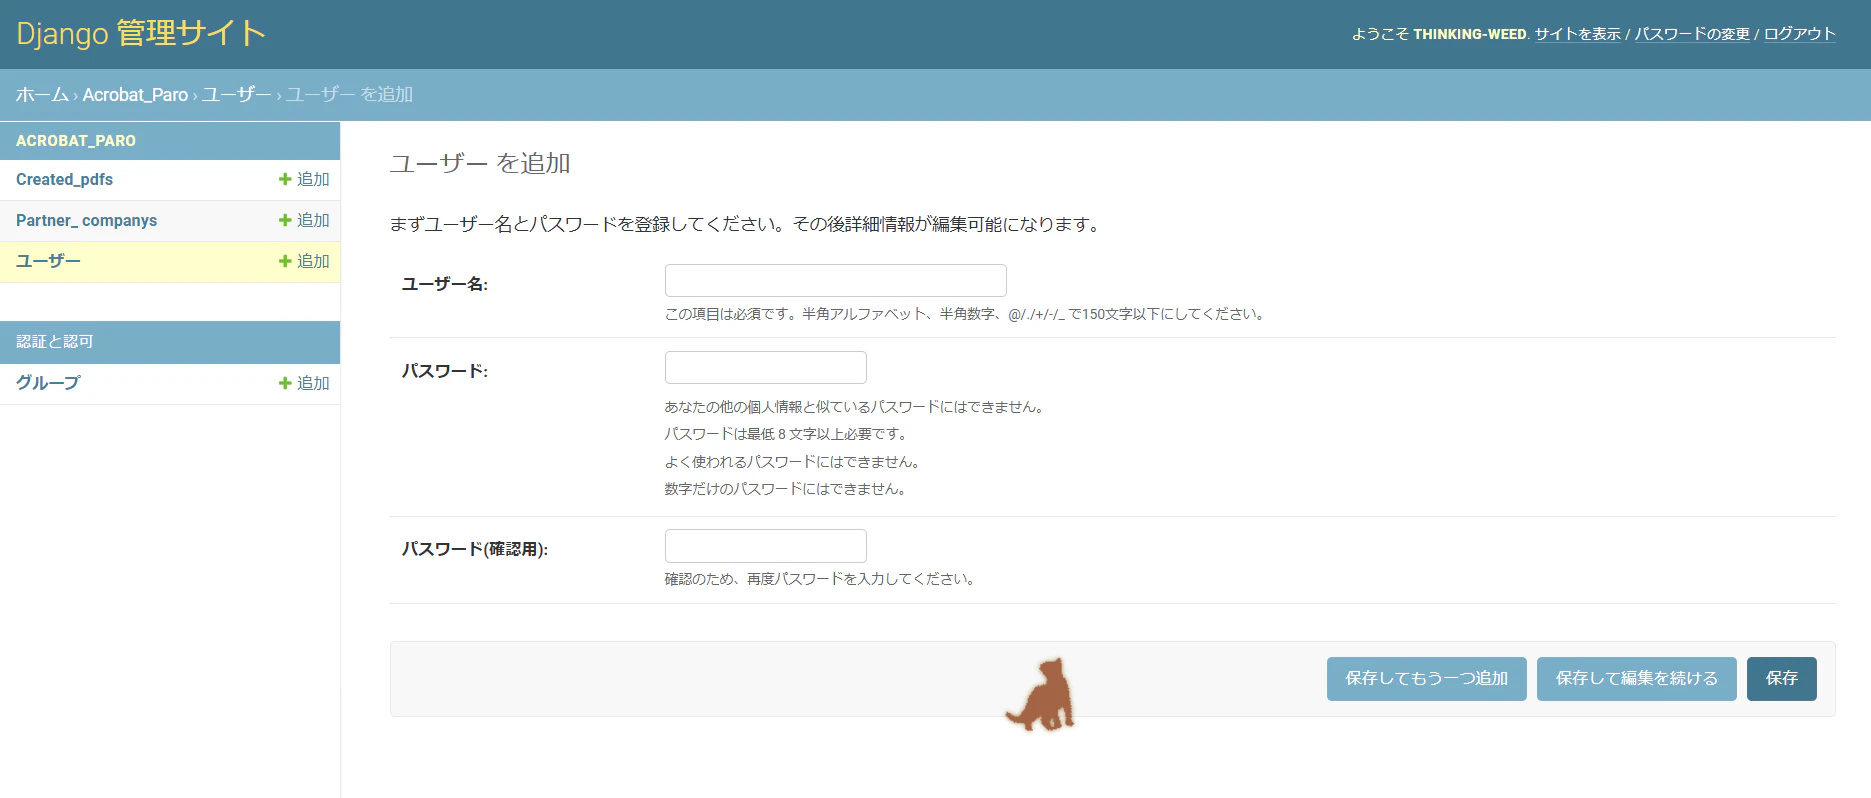Click 保存して編集を続ける button
This screenshot has height=798, width=1871.
[1637, 679]
